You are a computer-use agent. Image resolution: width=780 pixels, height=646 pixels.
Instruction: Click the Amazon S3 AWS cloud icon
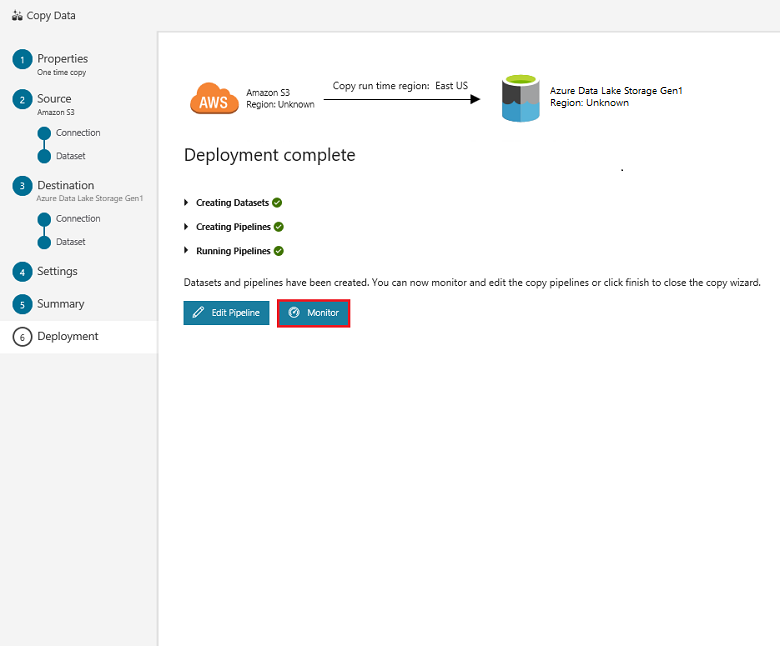[x=214, y=98]
